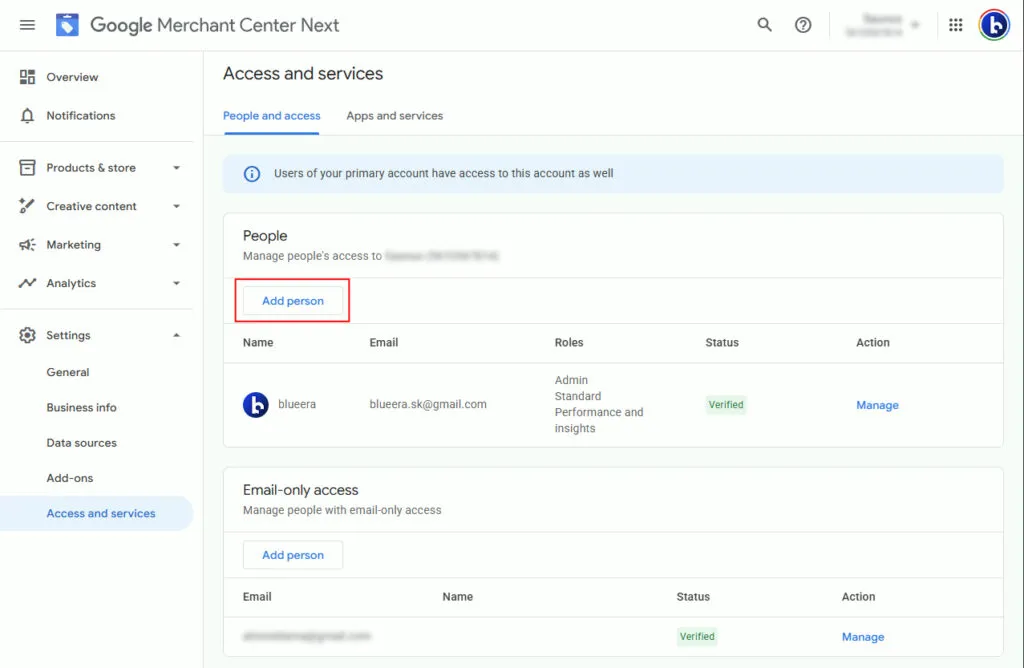Open search with the magnifier icon
Viewport: 1024px width, 668px height.
(x=765, y=25)
